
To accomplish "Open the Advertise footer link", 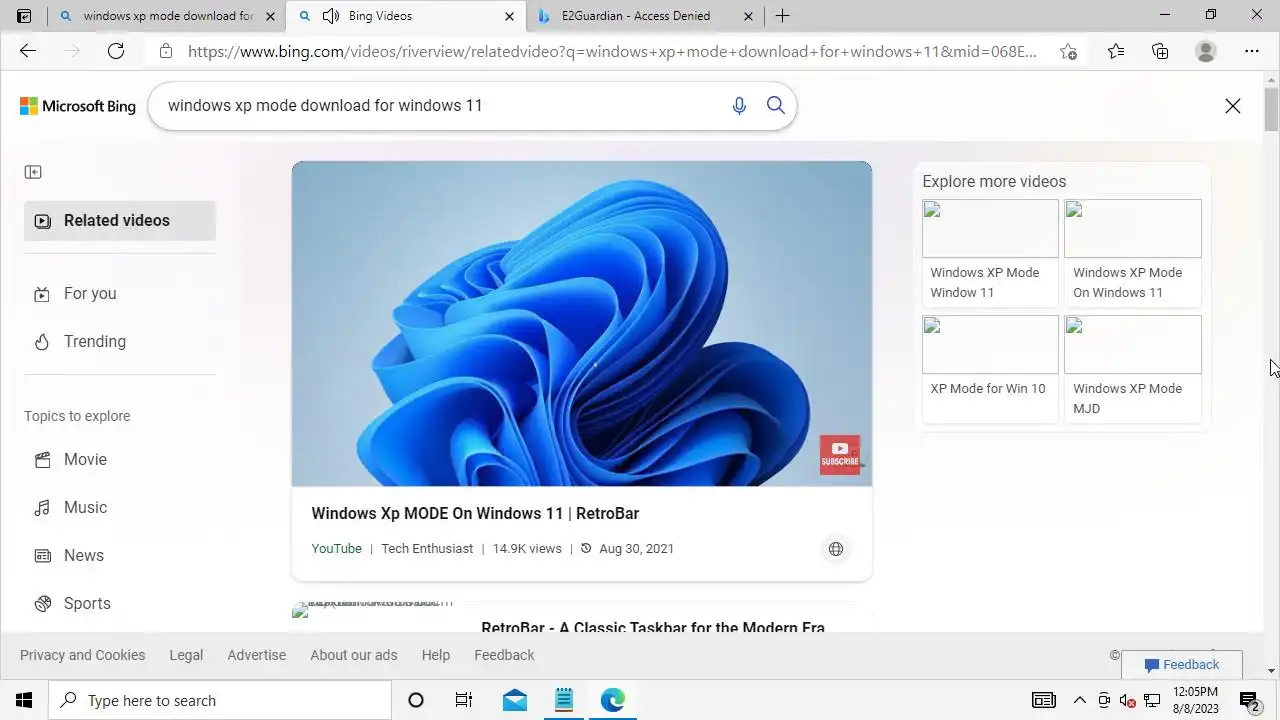I will pos(257,655).
